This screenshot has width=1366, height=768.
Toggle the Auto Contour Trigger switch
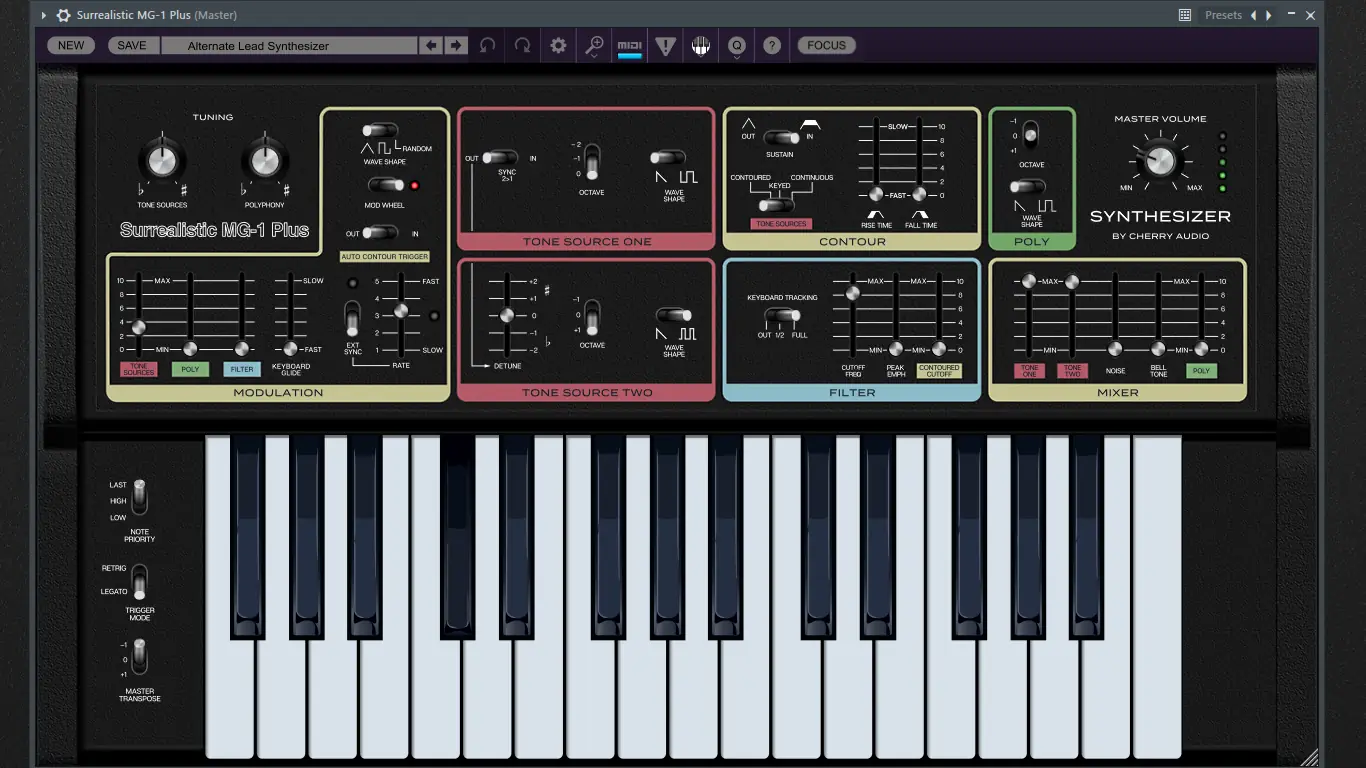click(x=379, y=233)
